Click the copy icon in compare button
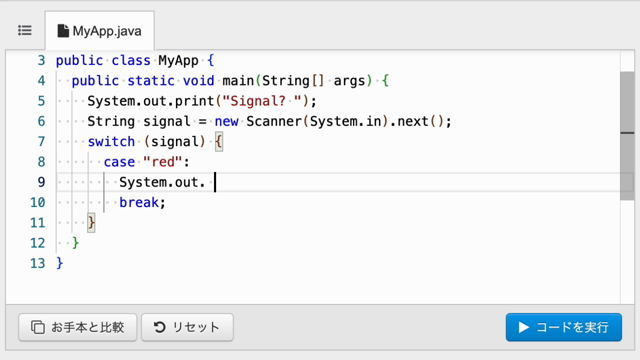Viewport: 640px width, 360px height. coord(38,327)
